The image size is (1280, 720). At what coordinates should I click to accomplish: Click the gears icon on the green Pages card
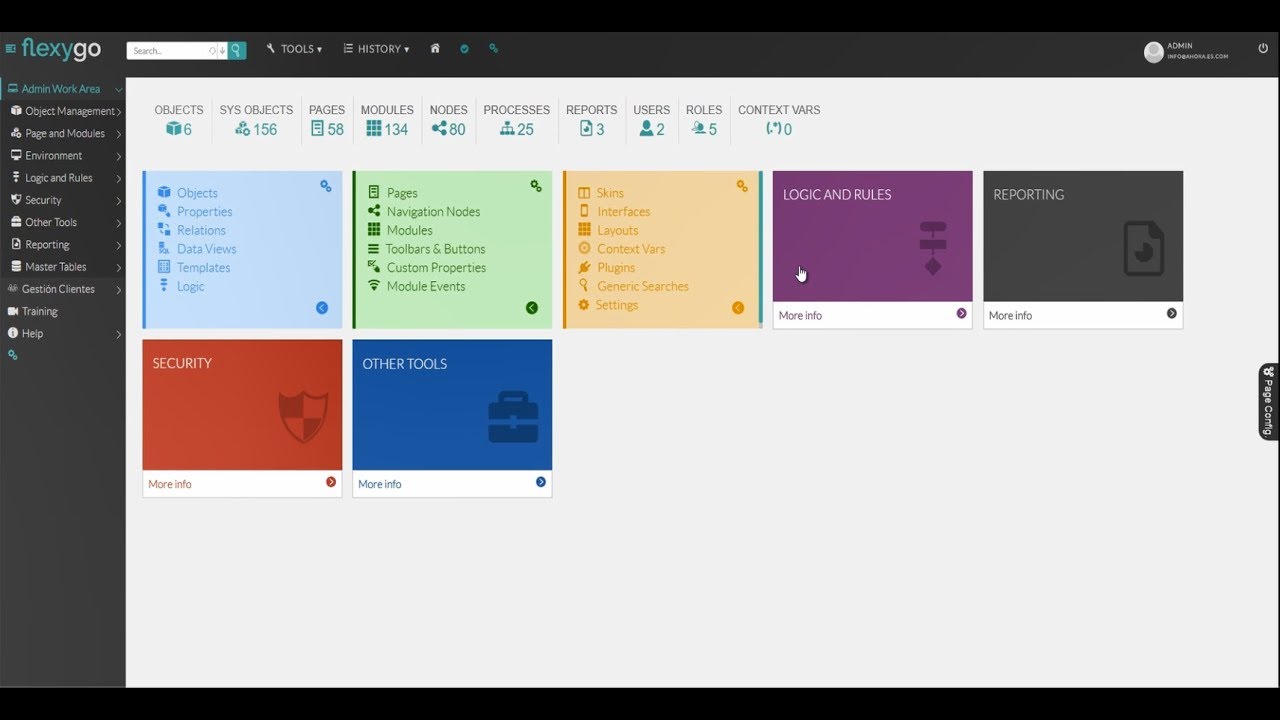point(536,186)
